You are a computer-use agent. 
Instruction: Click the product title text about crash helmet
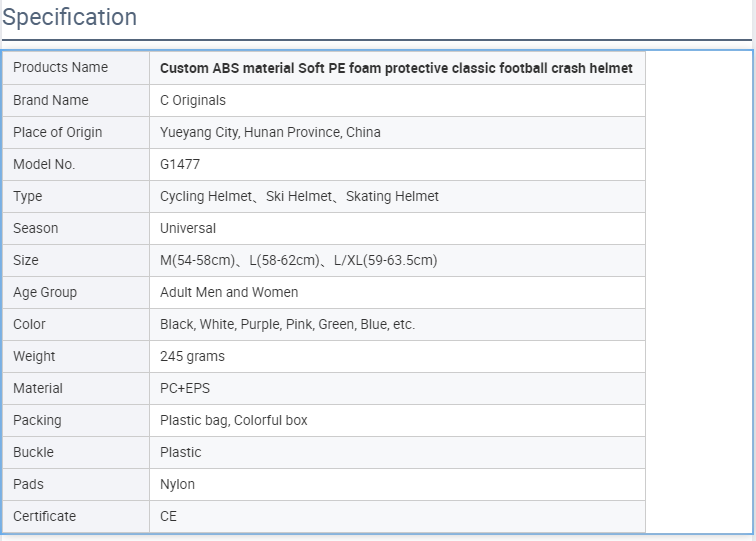coord(396,68)
